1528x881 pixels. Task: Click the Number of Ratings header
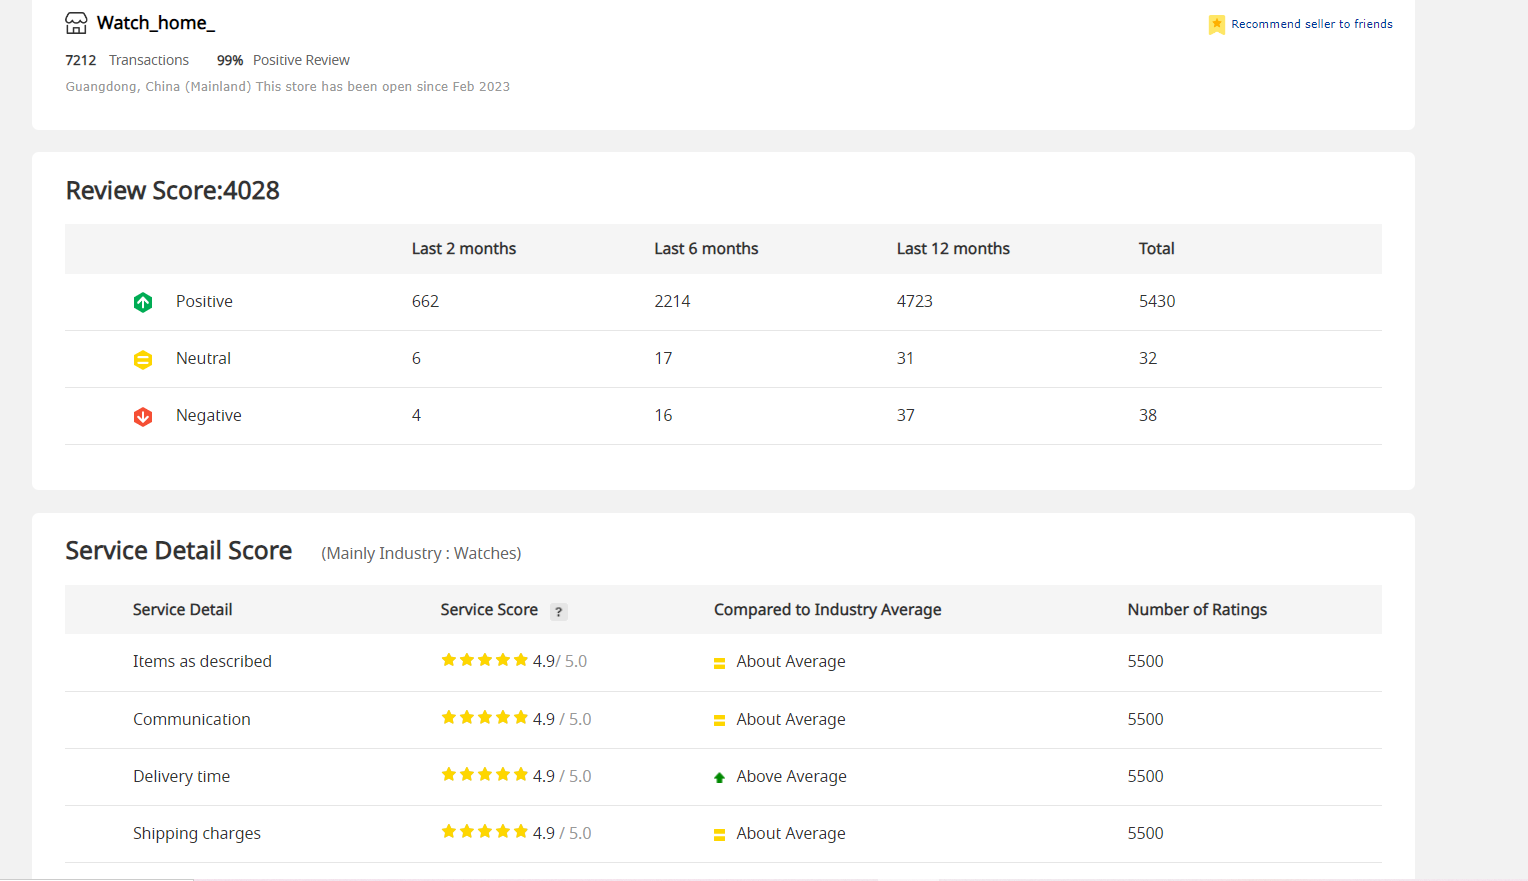(1197, 610)
